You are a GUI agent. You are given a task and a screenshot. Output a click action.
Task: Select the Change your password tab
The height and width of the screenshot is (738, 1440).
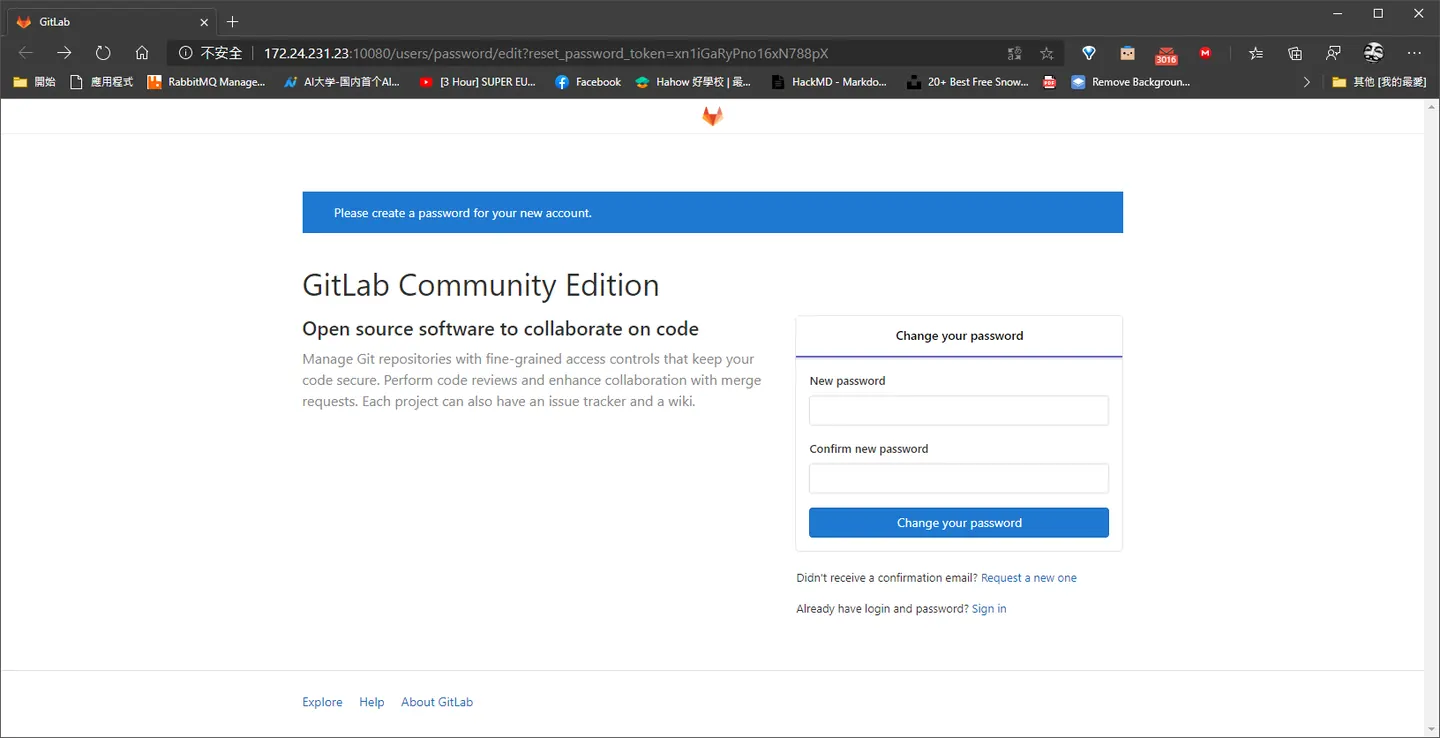pos(959,336)
